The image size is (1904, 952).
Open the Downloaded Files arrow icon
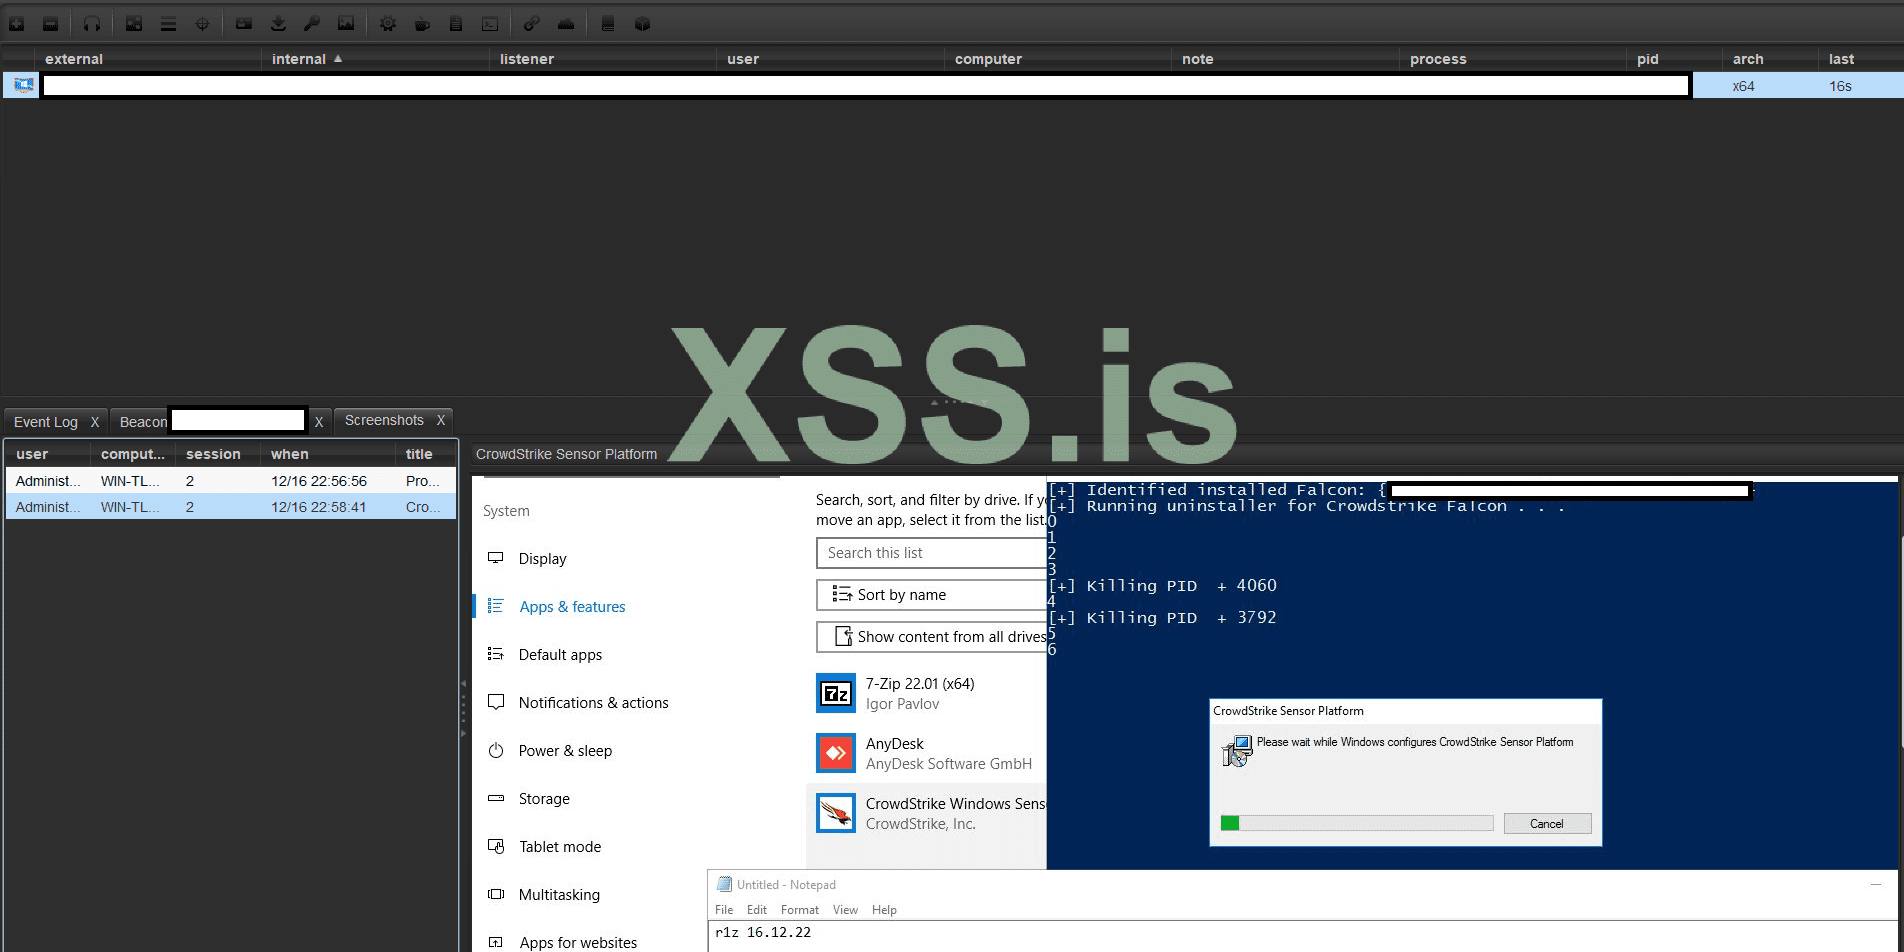coord(278,24)
